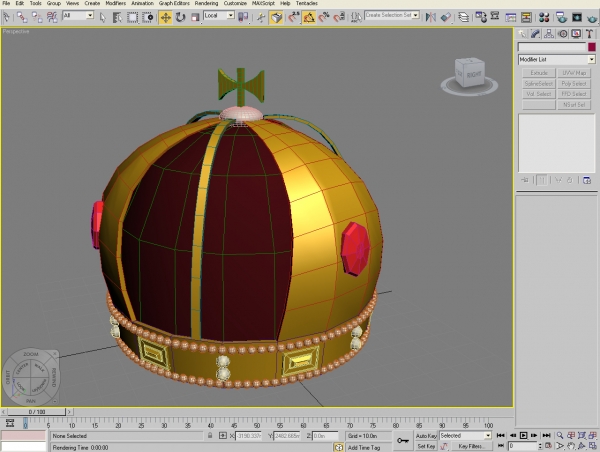Go to animation start frame
This screenshot has width=600, height=452.
[501, 436]
